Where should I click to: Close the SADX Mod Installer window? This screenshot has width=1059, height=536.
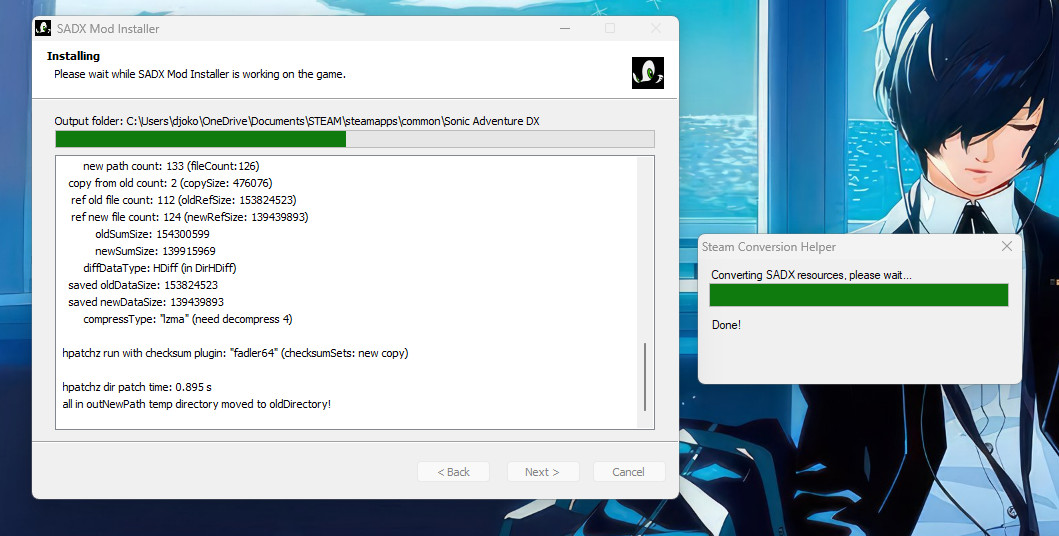(655, 28)
